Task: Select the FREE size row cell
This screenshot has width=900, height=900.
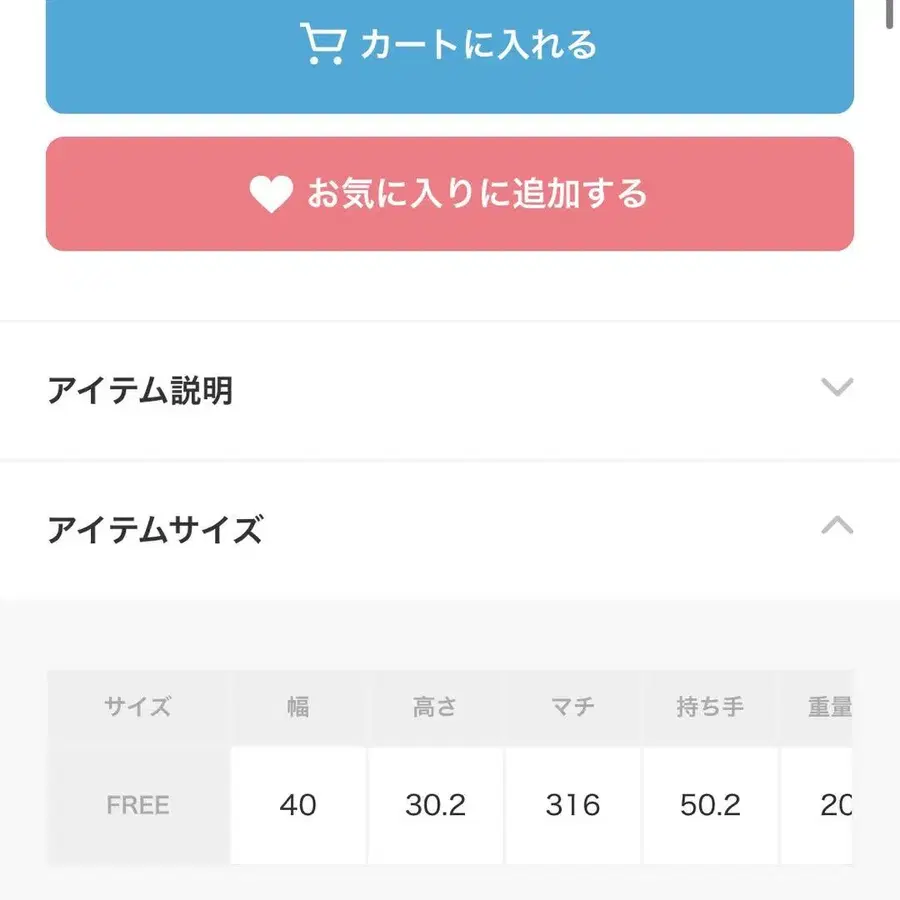Action: click(x=138, y=805)
